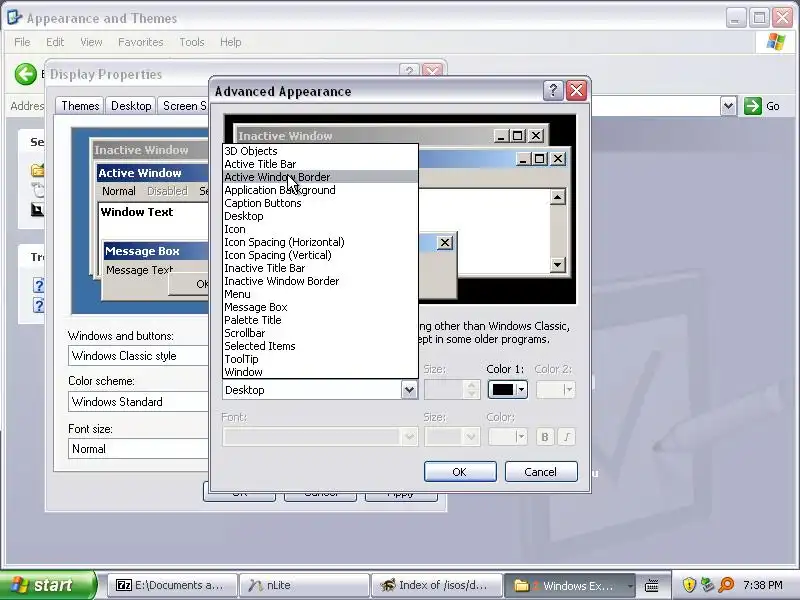The height and width of the screenshot is (600, 800).
Task: Select 'ToolTip' from the list
Action: [x=320, y=359]
